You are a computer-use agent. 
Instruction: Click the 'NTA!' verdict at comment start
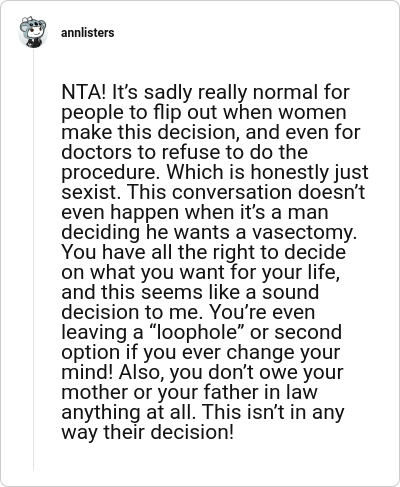tap(84, 92)
